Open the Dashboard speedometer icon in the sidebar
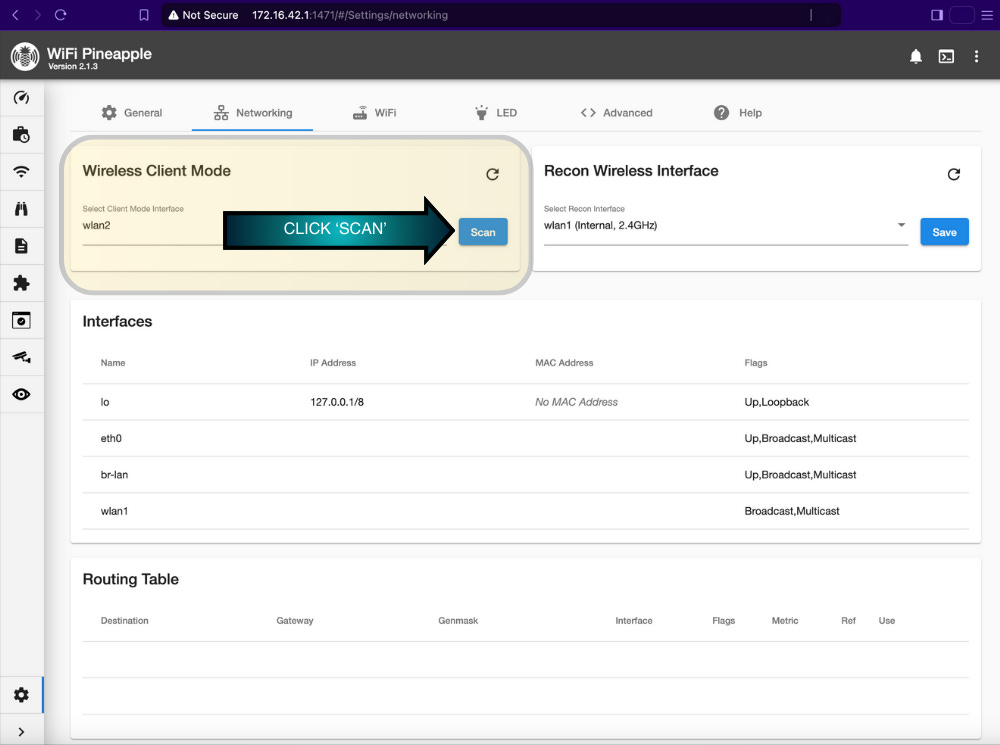 pos(22,97)
